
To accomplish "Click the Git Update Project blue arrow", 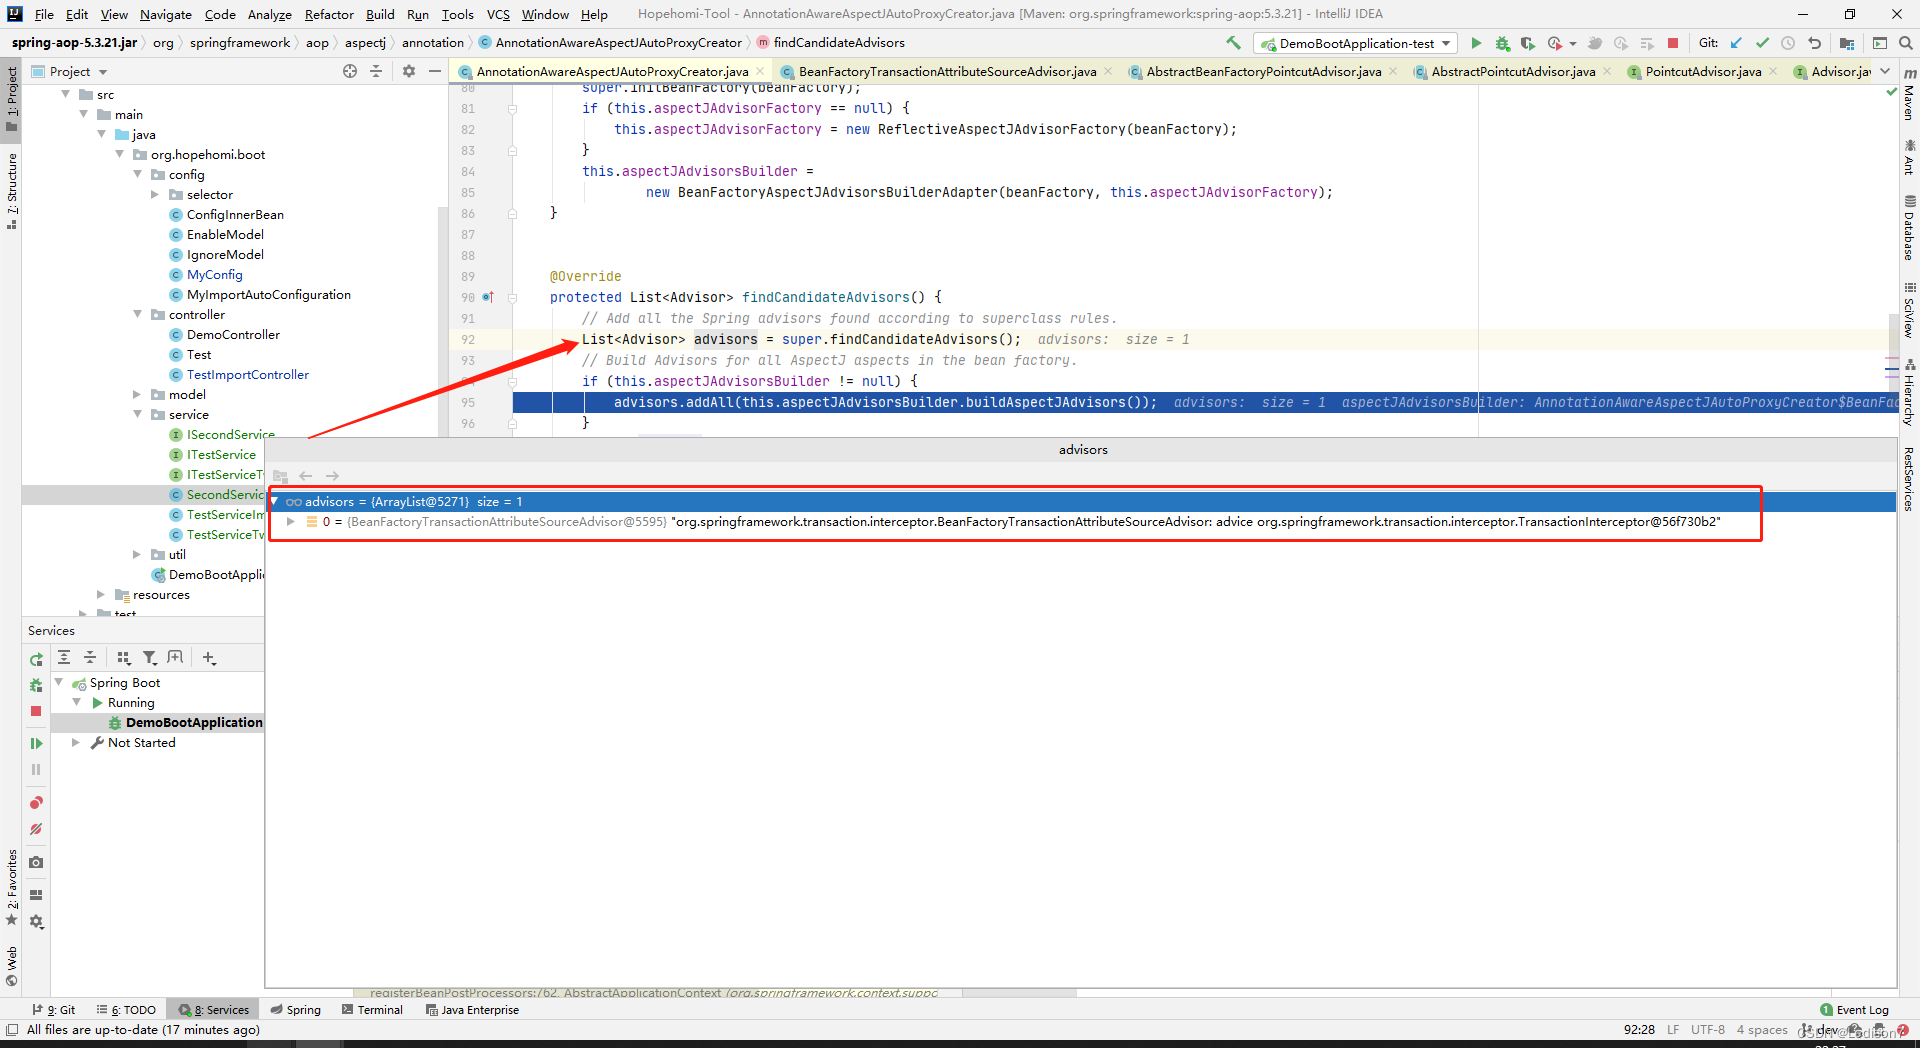I will point(1736,43).
